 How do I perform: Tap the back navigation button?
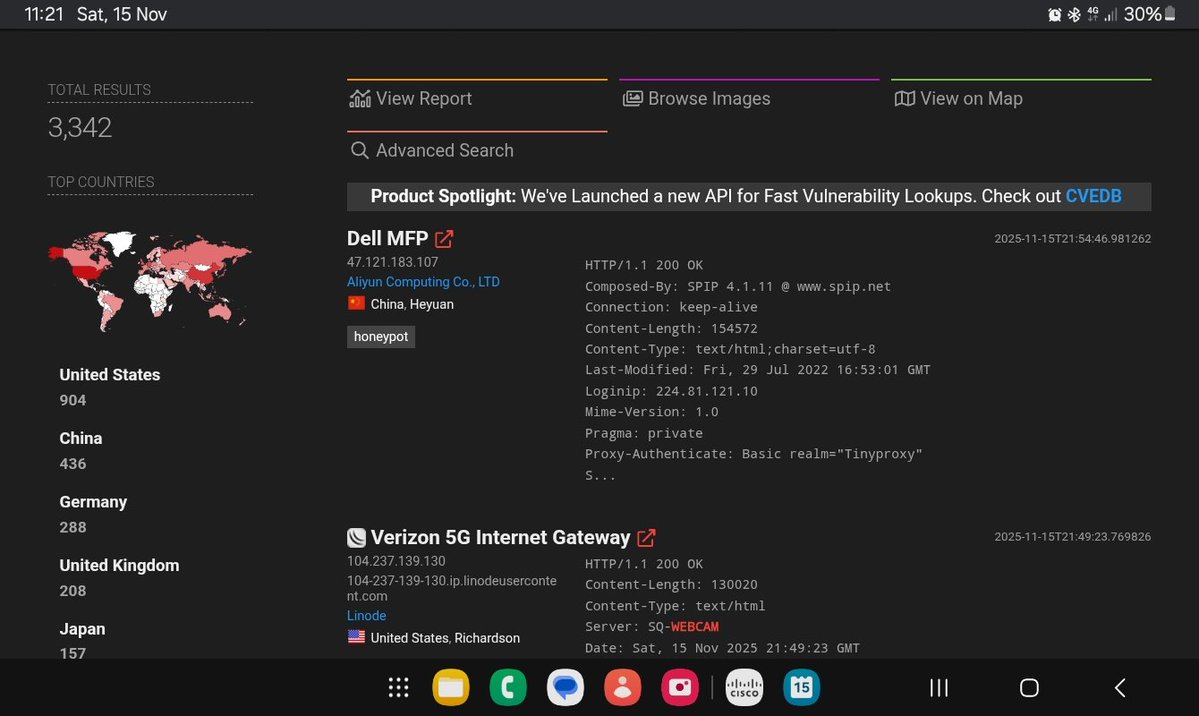(1120, 688)
